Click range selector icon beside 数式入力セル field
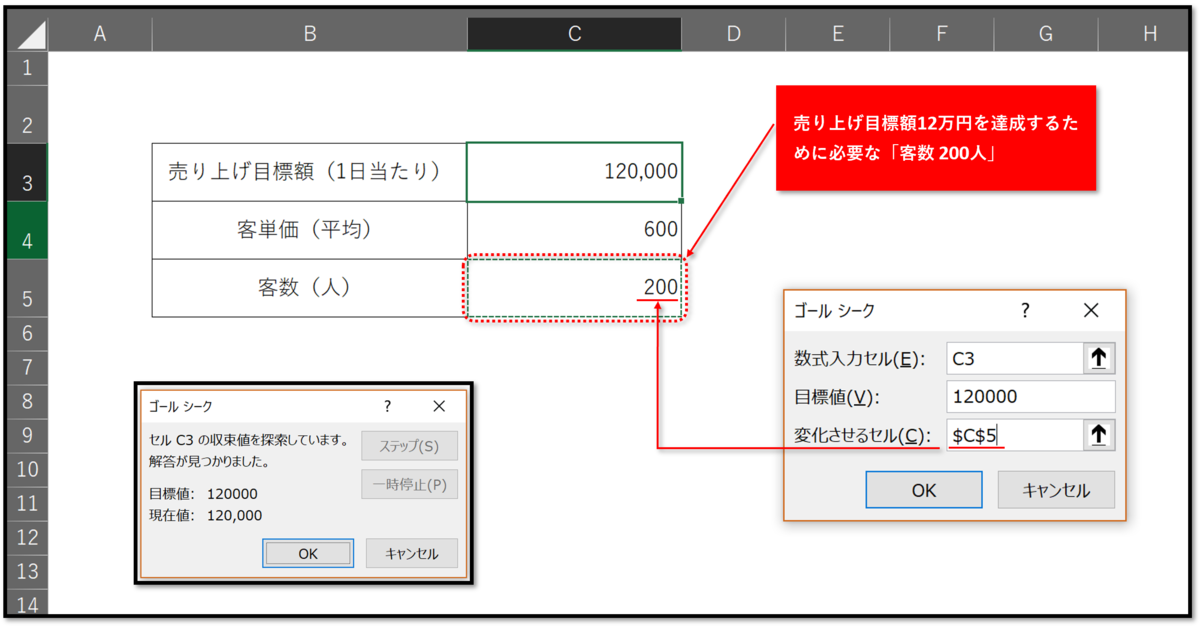 point(1098,357)
